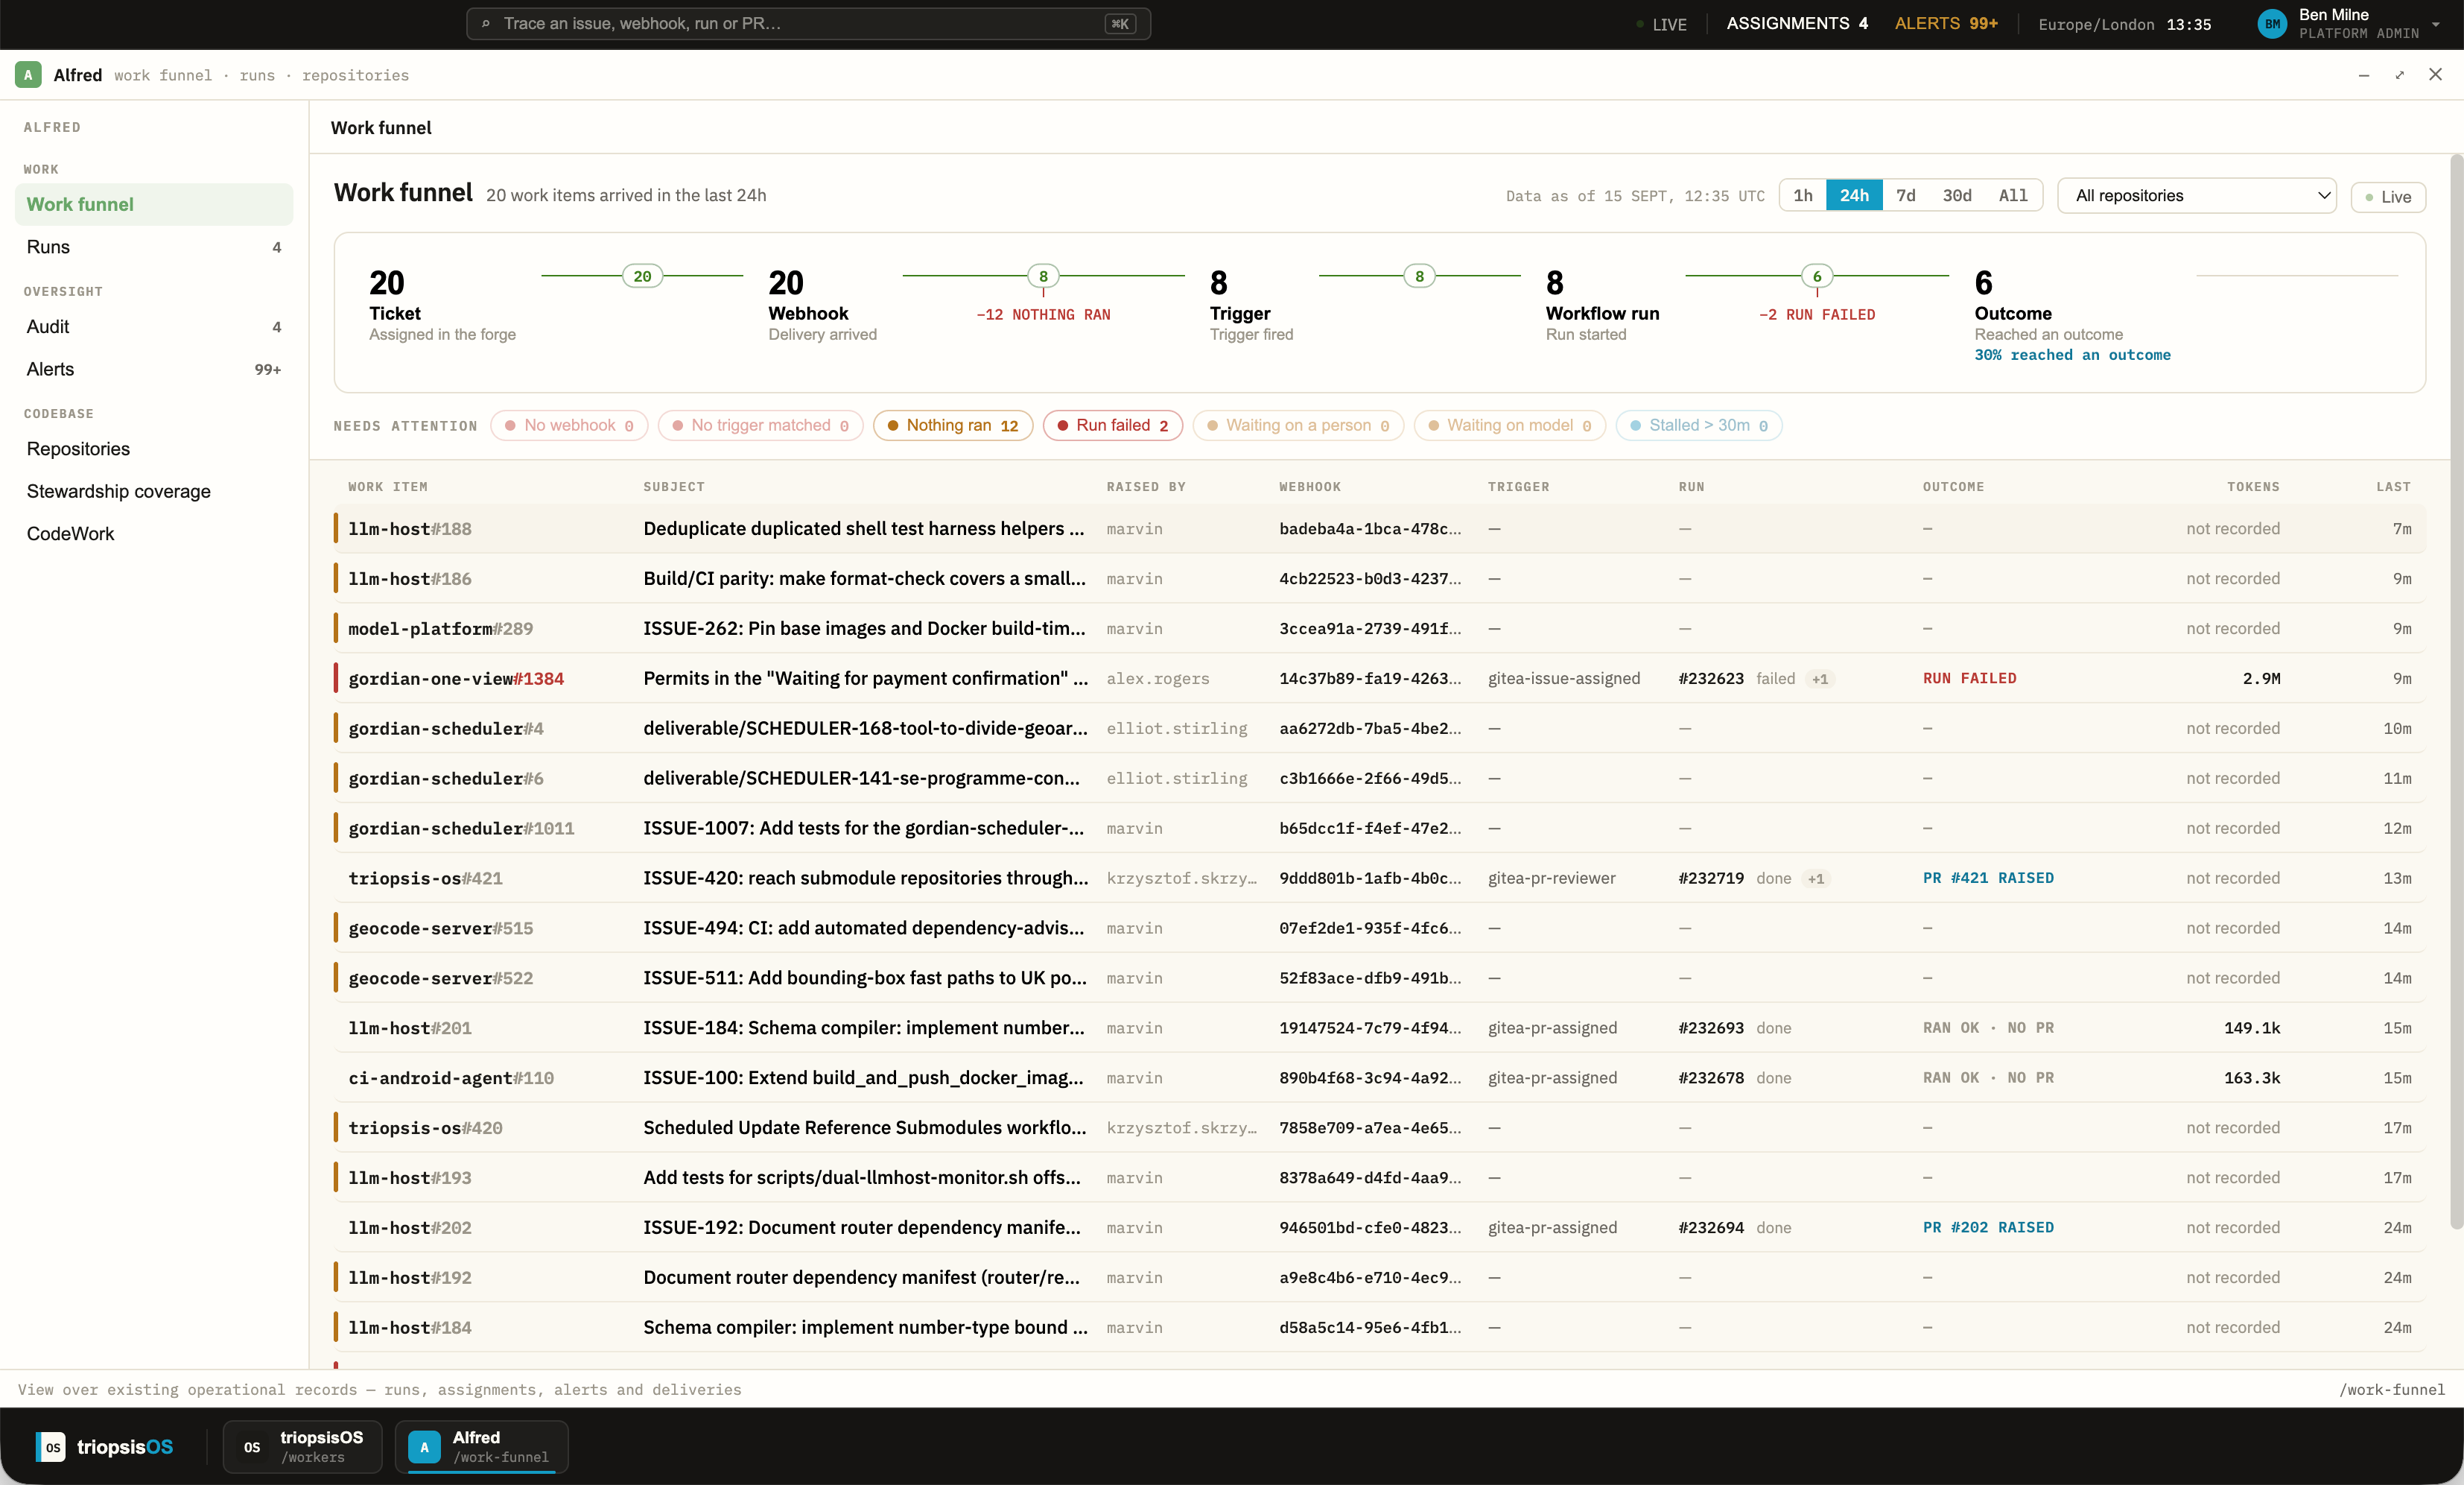Image resolution: width=2464 pixels, height=1485 pixels.
Task: Expand +1 runs badge on gordian-one-view#1384 row
Action: point(1820,679)
